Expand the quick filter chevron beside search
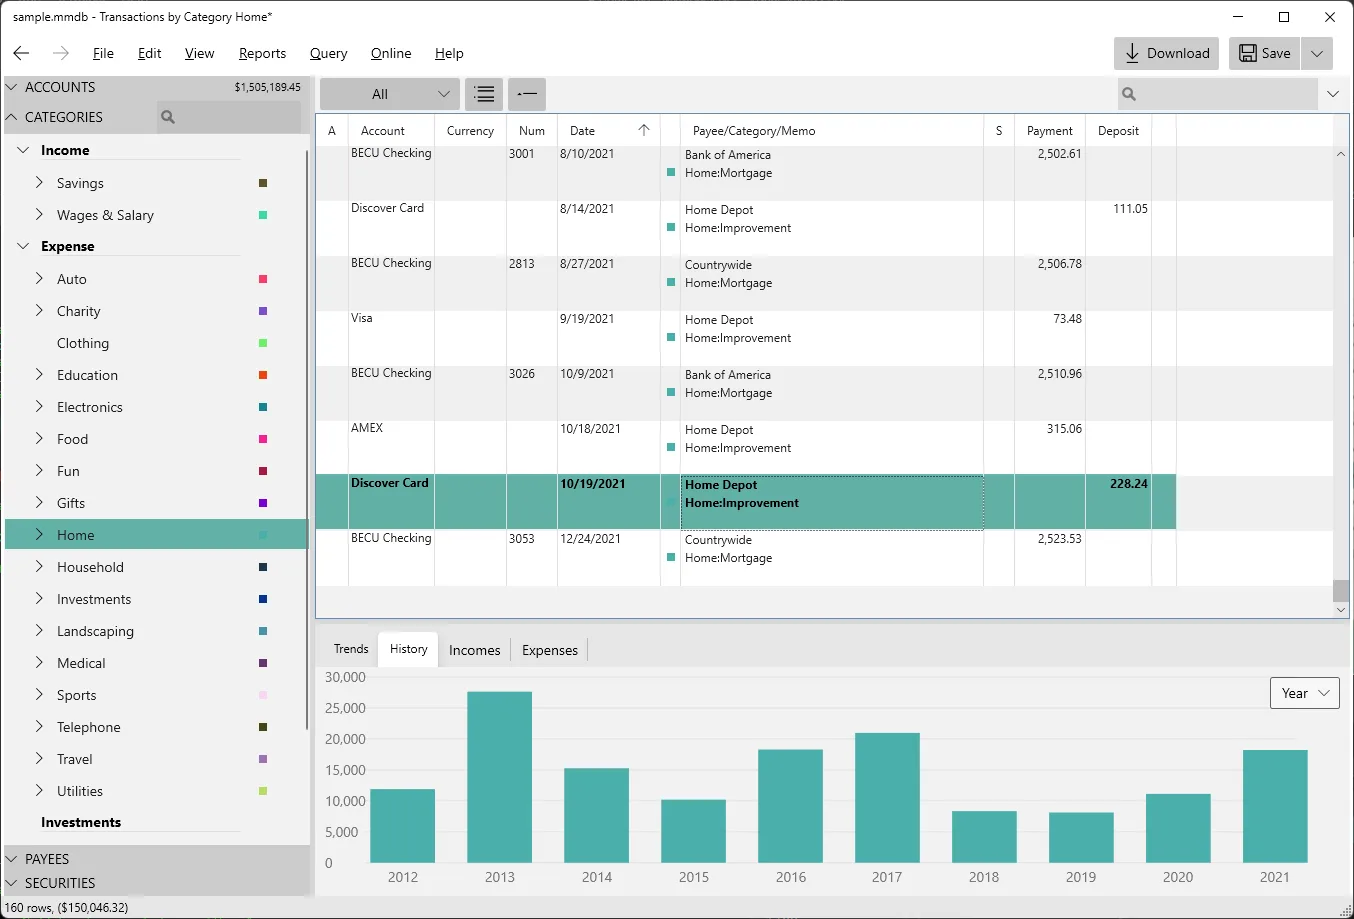Viewport: 1354px width, 919px height. 1333,94
